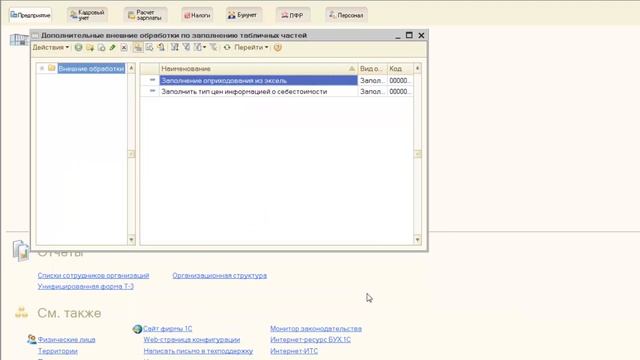Click the pencil Edit item icon
Viewport: 640px width, 360px height.
[x=113, y=48]
